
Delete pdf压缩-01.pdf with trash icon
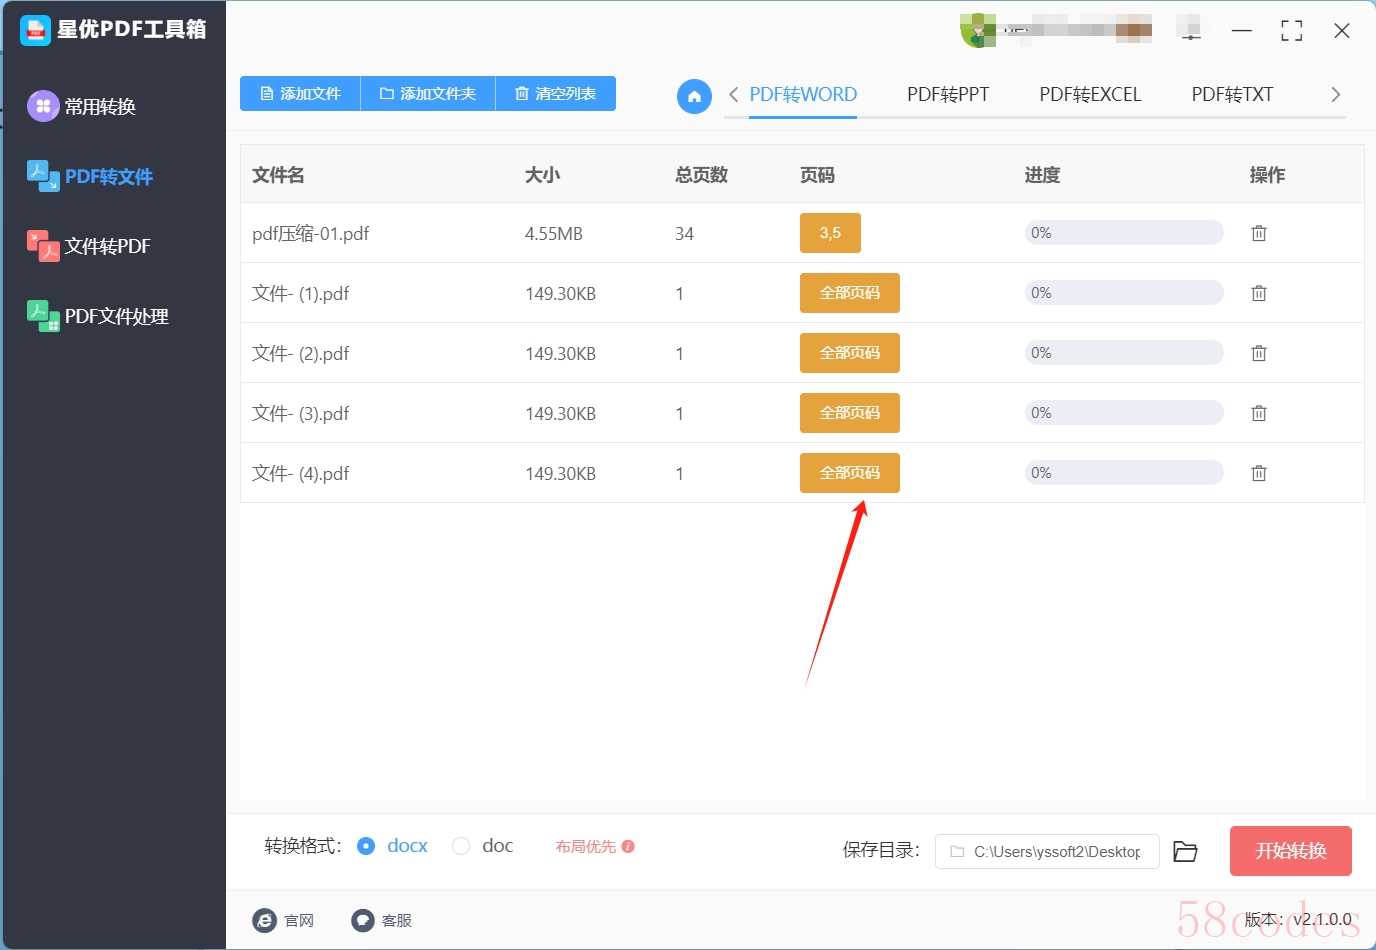click(x=1259, y=233)
